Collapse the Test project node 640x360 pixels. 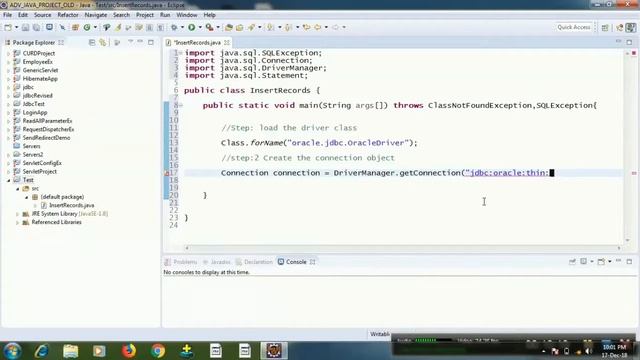[x=9, y=180]
